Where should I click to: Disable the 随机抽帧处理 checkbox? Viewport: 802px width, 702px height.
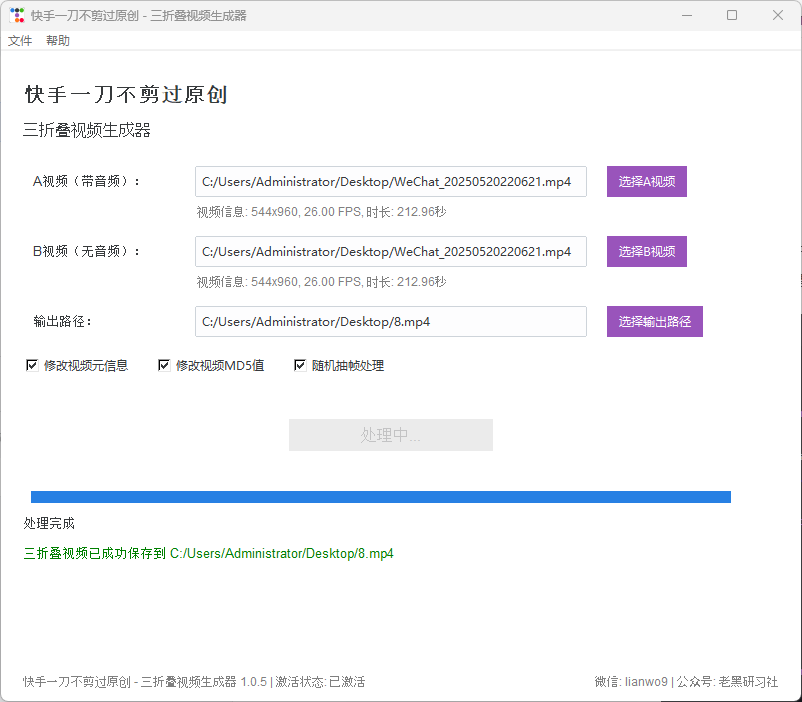(300, 366)
